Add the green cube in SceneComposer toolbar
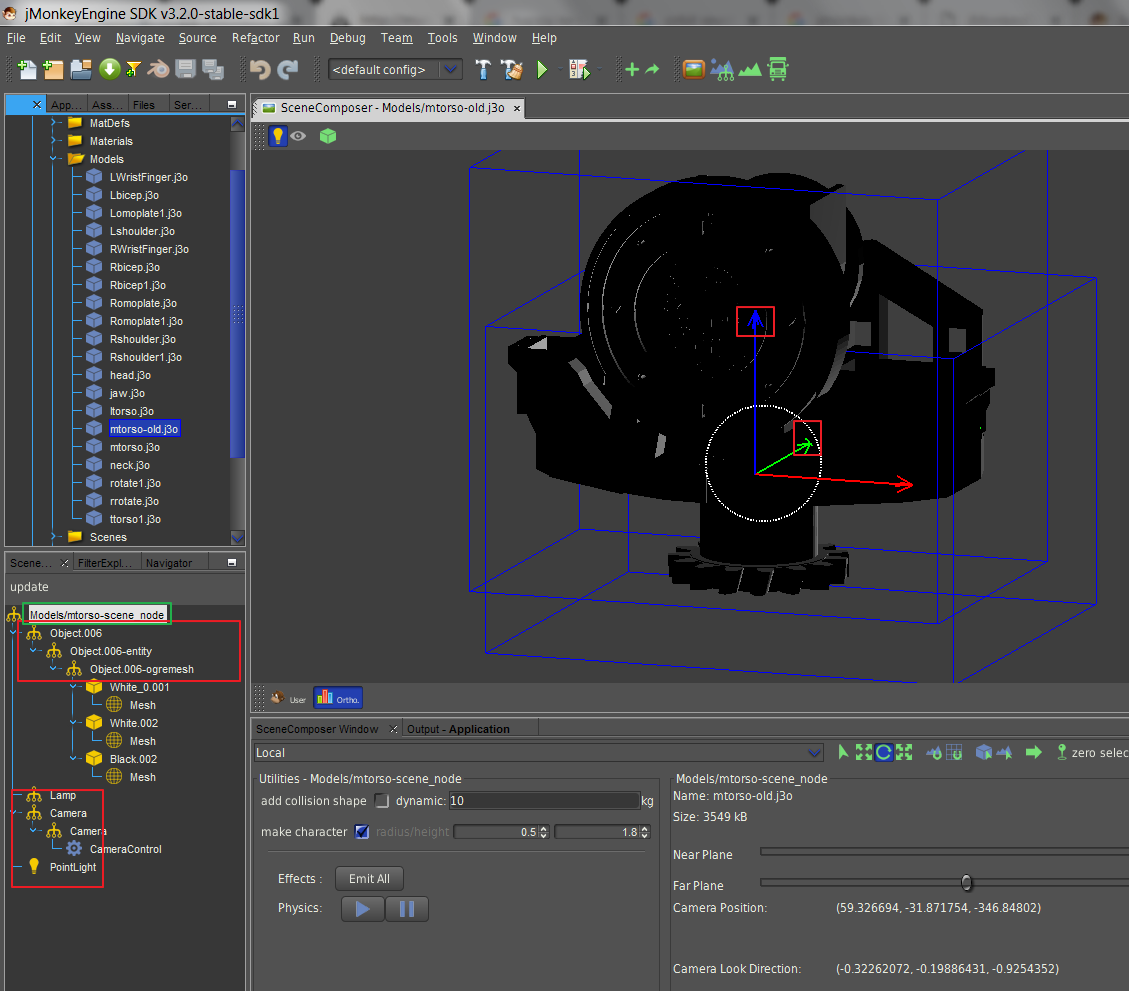1129x991 pixels. tap(328, 135)
